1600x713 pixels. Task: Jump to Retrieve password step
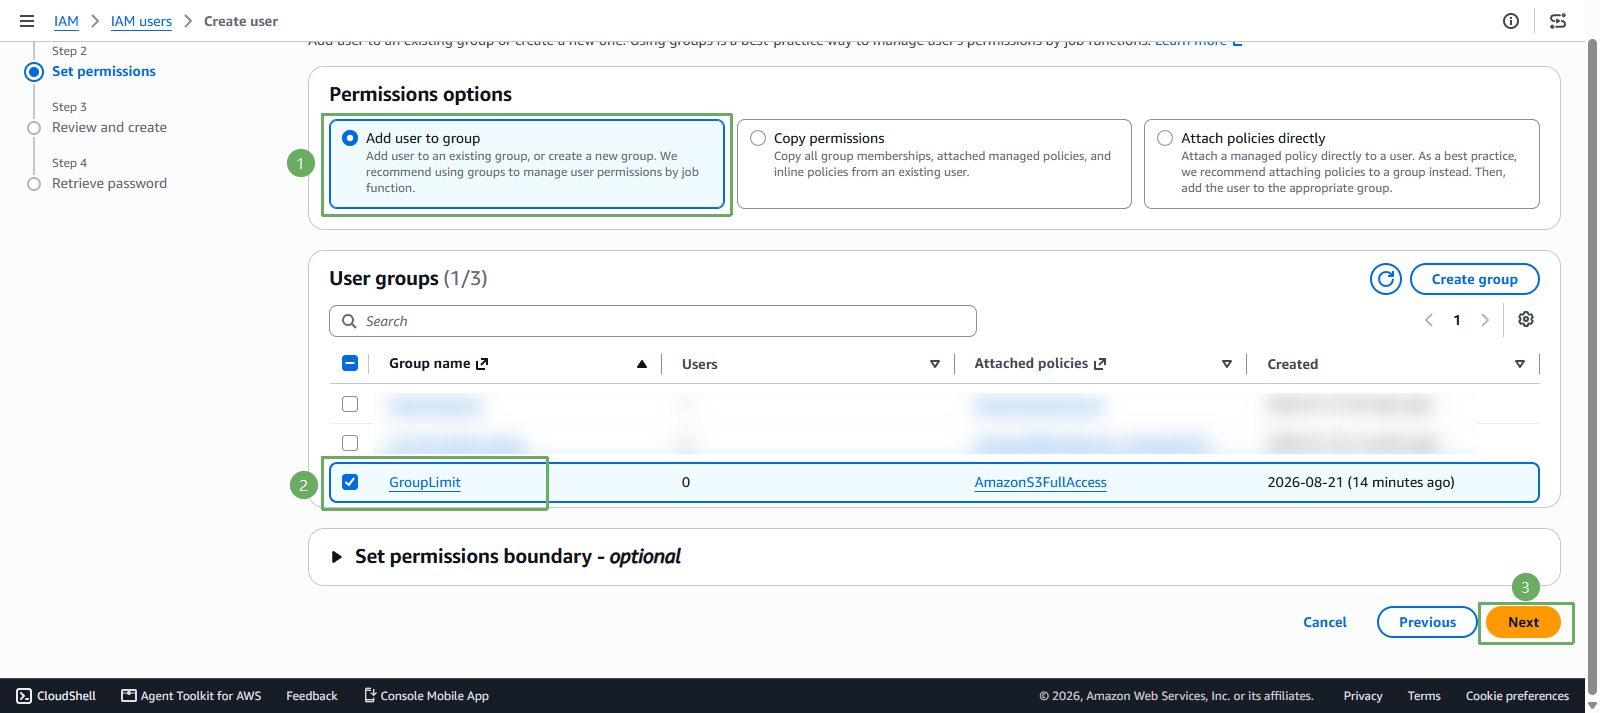[109, 183]
